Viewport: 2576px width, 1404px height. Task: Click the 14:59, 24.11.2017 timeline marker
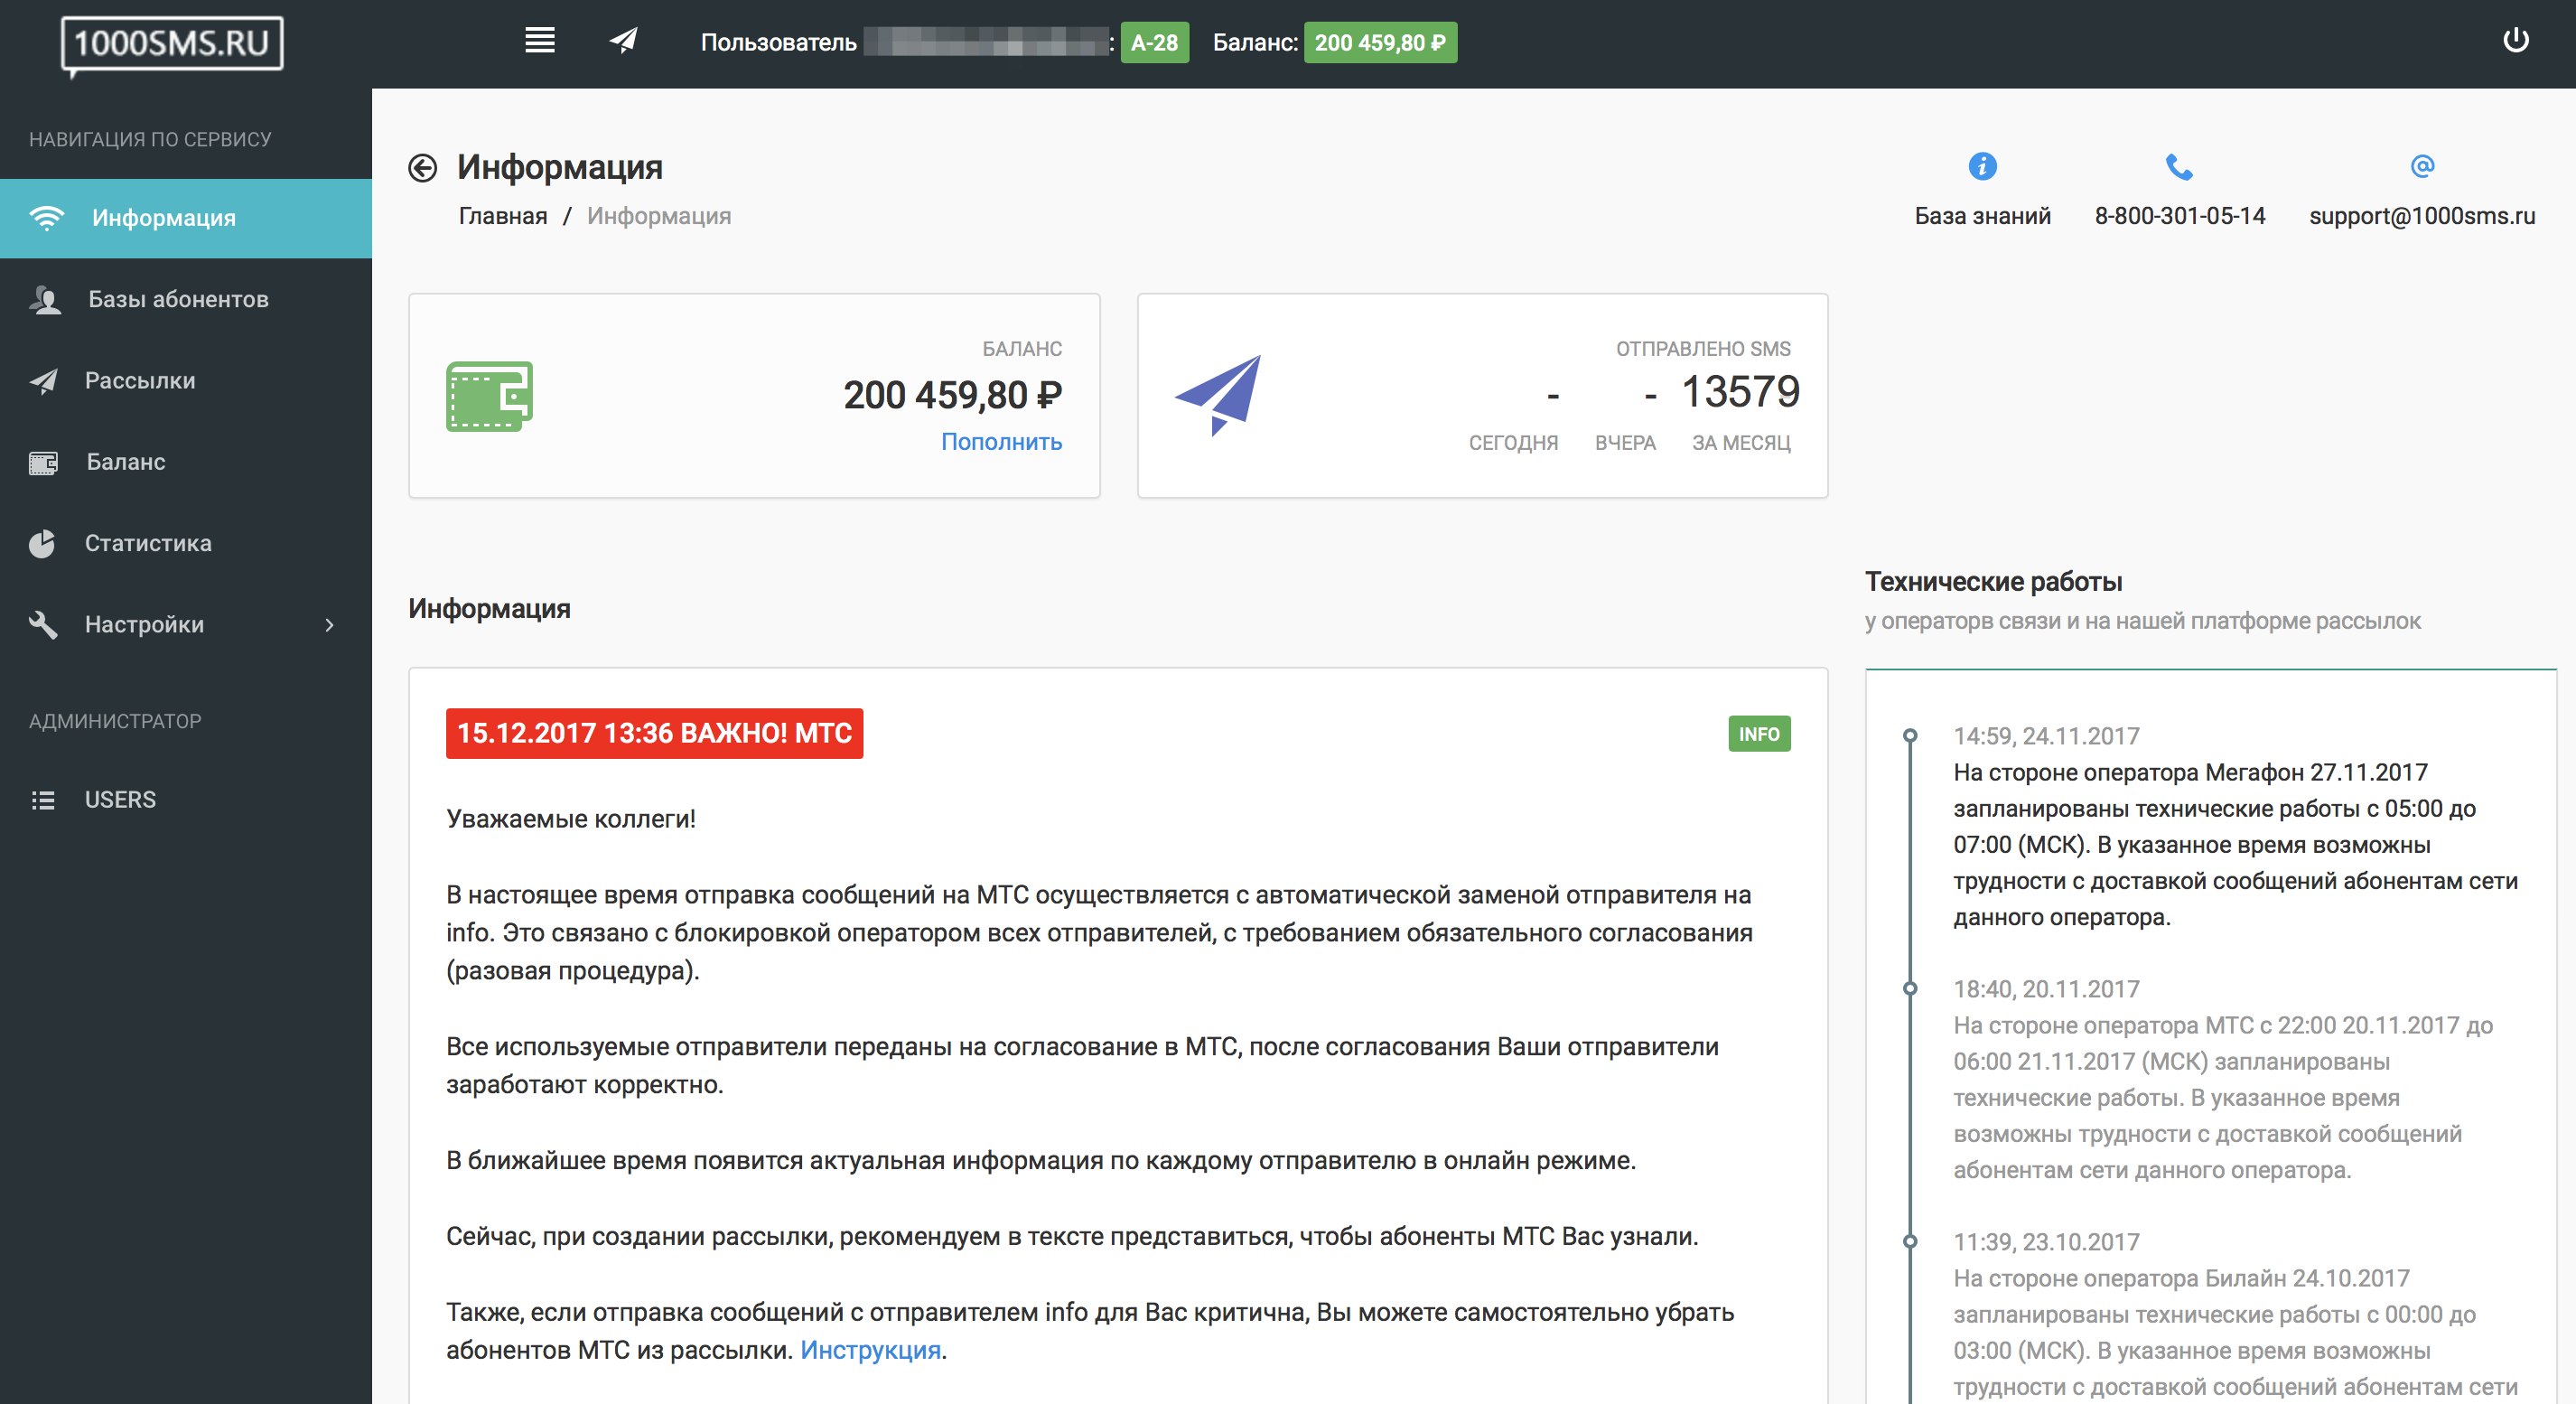tap(1910, 736)
